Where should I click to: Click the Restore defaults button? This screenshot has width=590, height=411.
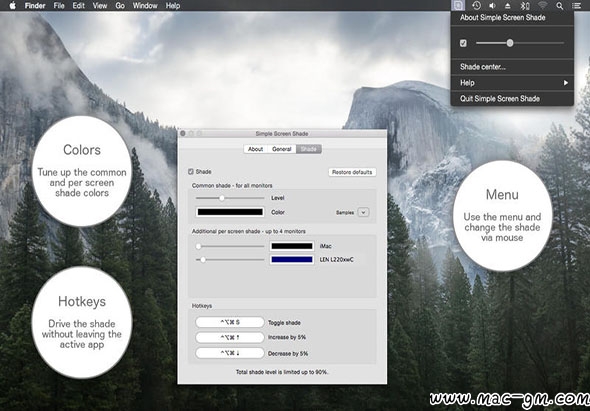(x=352, y=172)
